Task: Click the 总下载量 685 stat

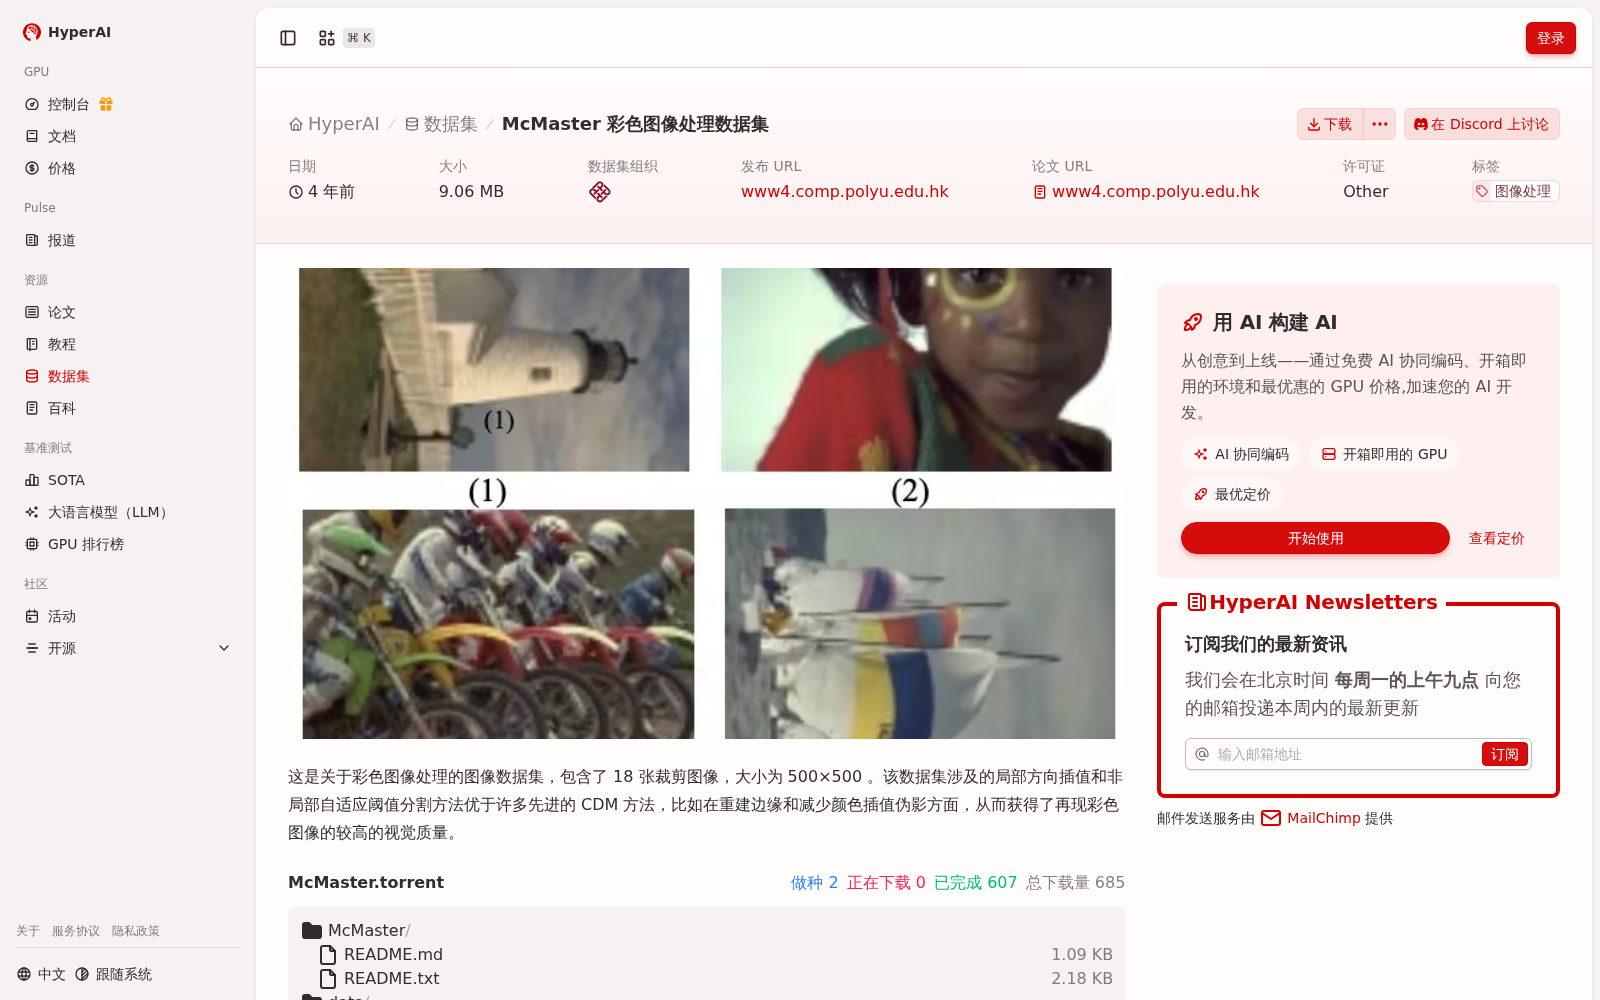Action: coord(1075,882)
